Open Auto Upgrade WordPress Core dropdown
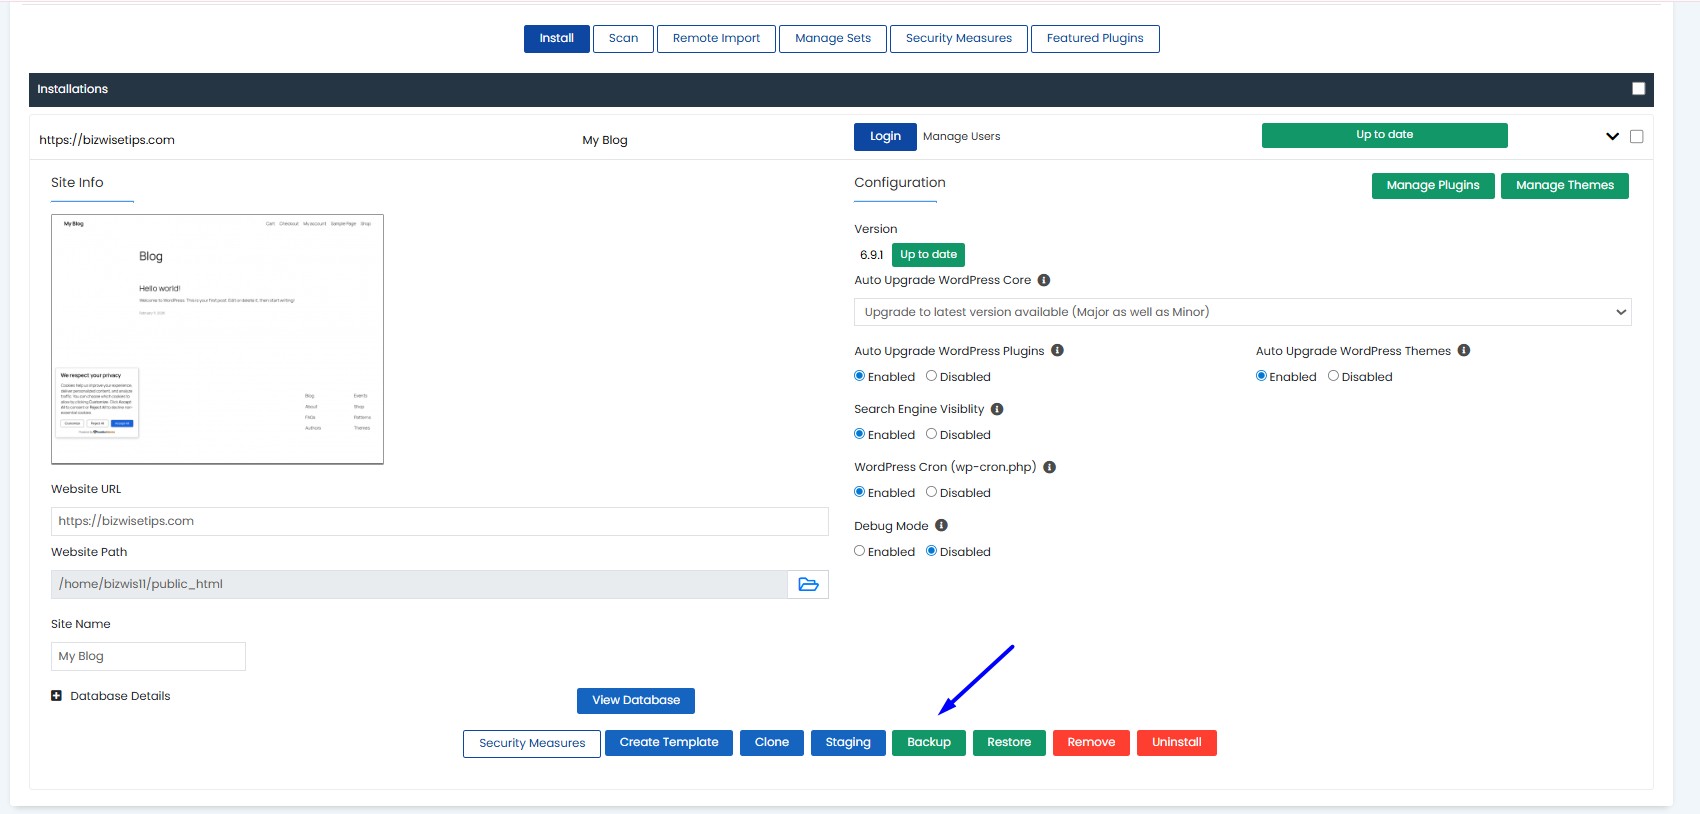The height and width of the screenshot is (814, 1700). [x=1242, y=312]
